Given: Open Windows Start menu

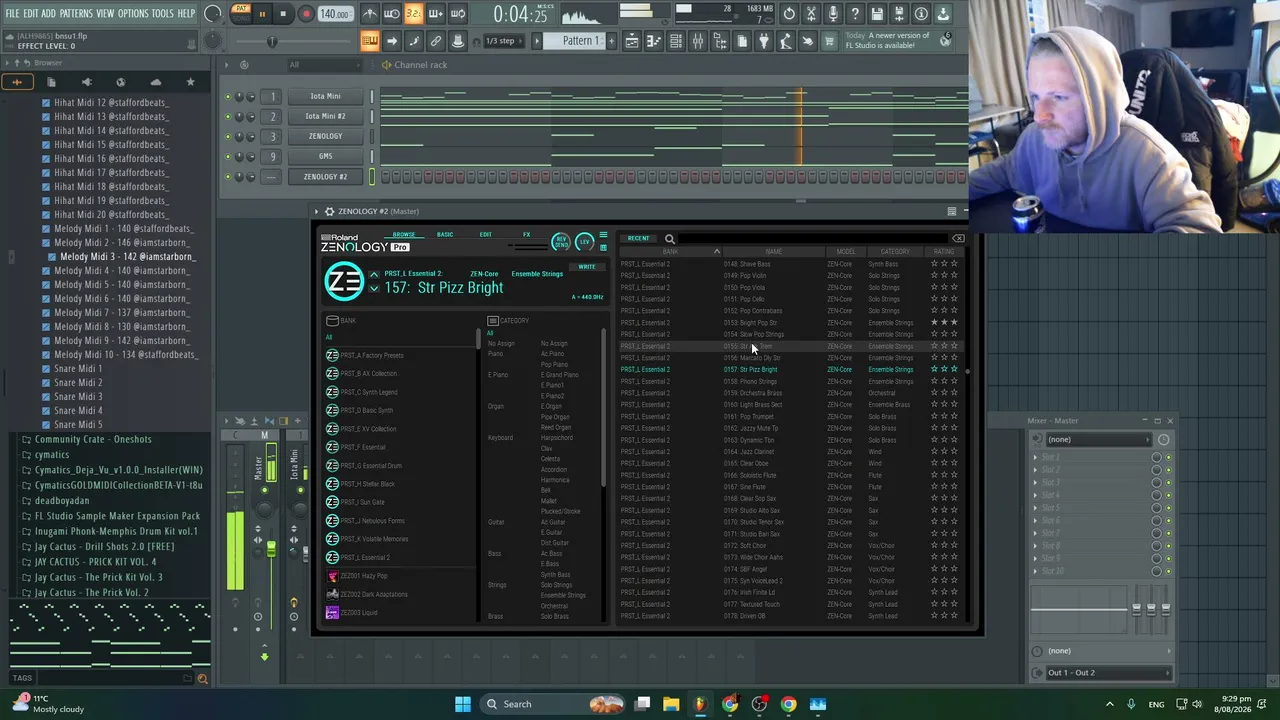Looking at the screenshot, I should point(463,704).
